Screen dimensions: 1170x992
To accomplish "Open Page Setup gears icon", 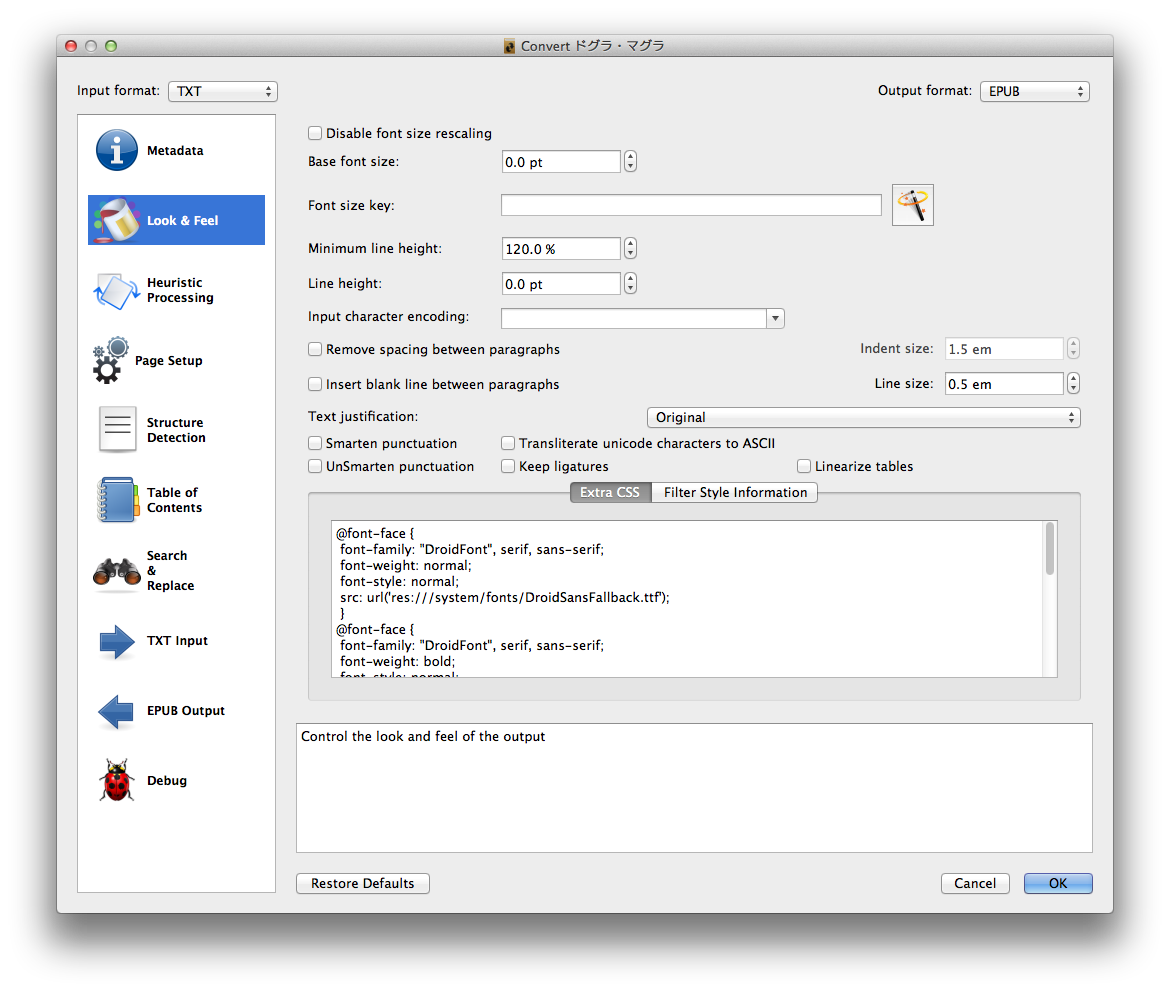I will pyautogui.click(x=110, y=361).
